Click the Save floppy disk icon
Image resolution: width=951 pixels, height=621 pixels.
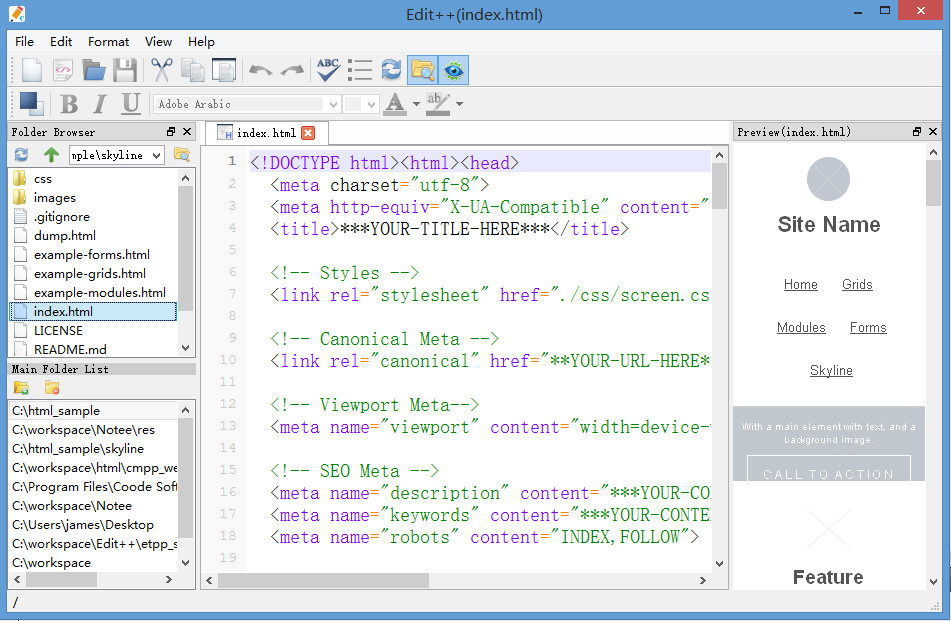[124, 70]
